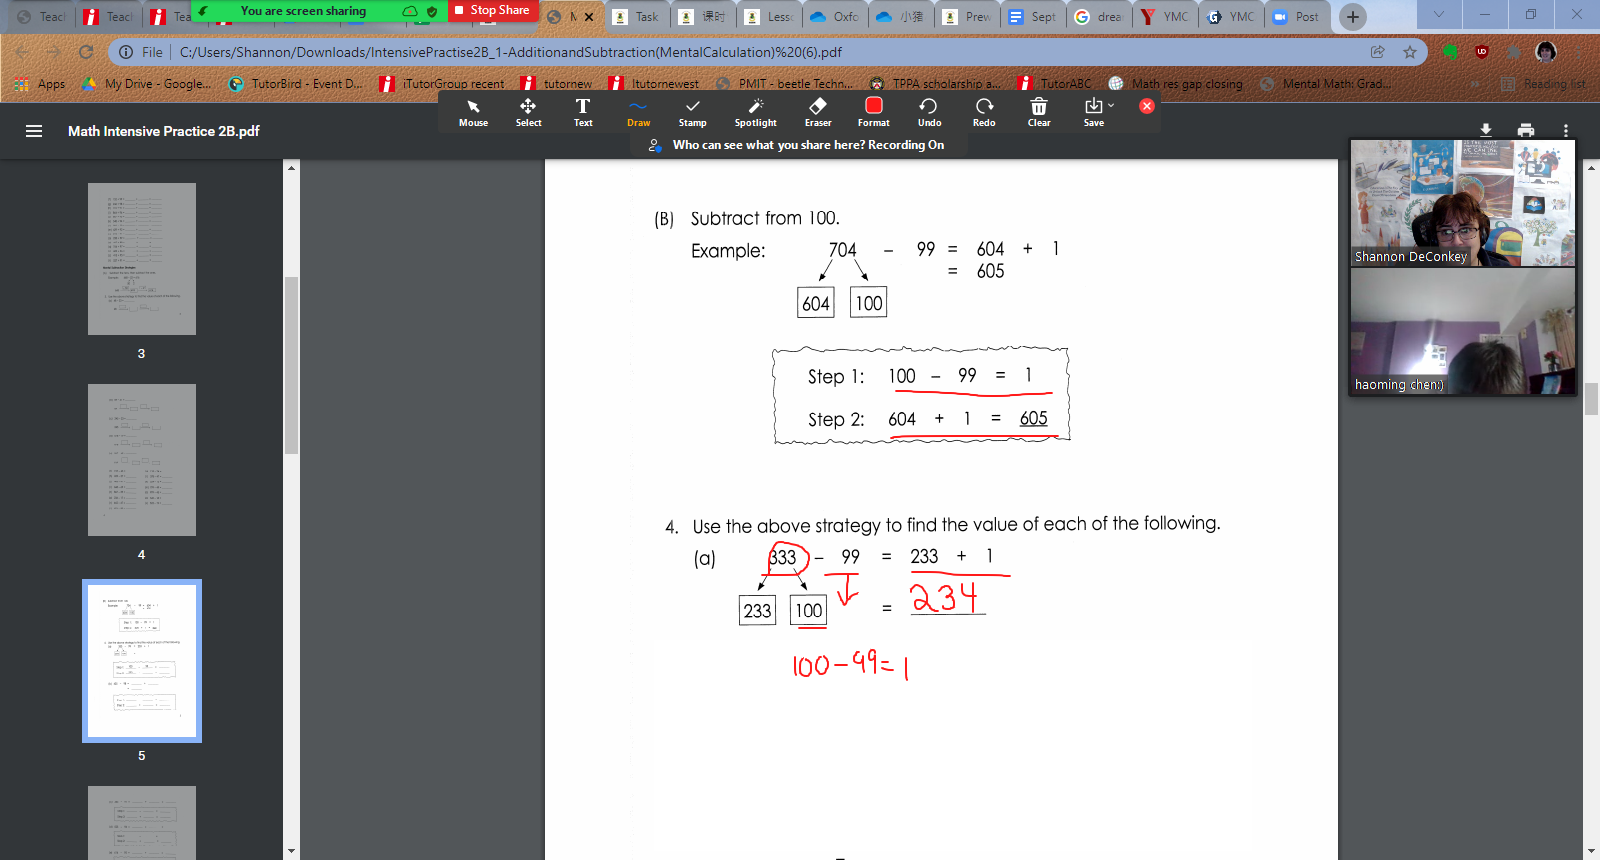Image resolution: width=1600 pixels, height=860 pixels.
Task: Redo the annotation
Action: (x=984, y=112)
